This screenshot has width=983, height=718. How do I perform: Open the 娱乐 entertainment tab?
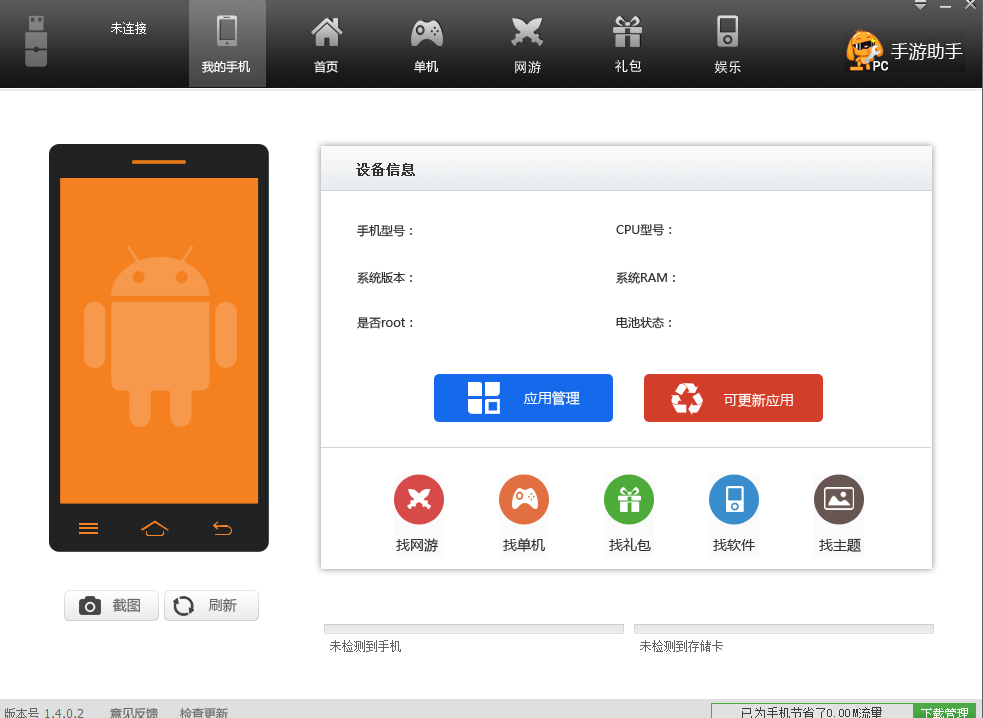coord(727,43)
